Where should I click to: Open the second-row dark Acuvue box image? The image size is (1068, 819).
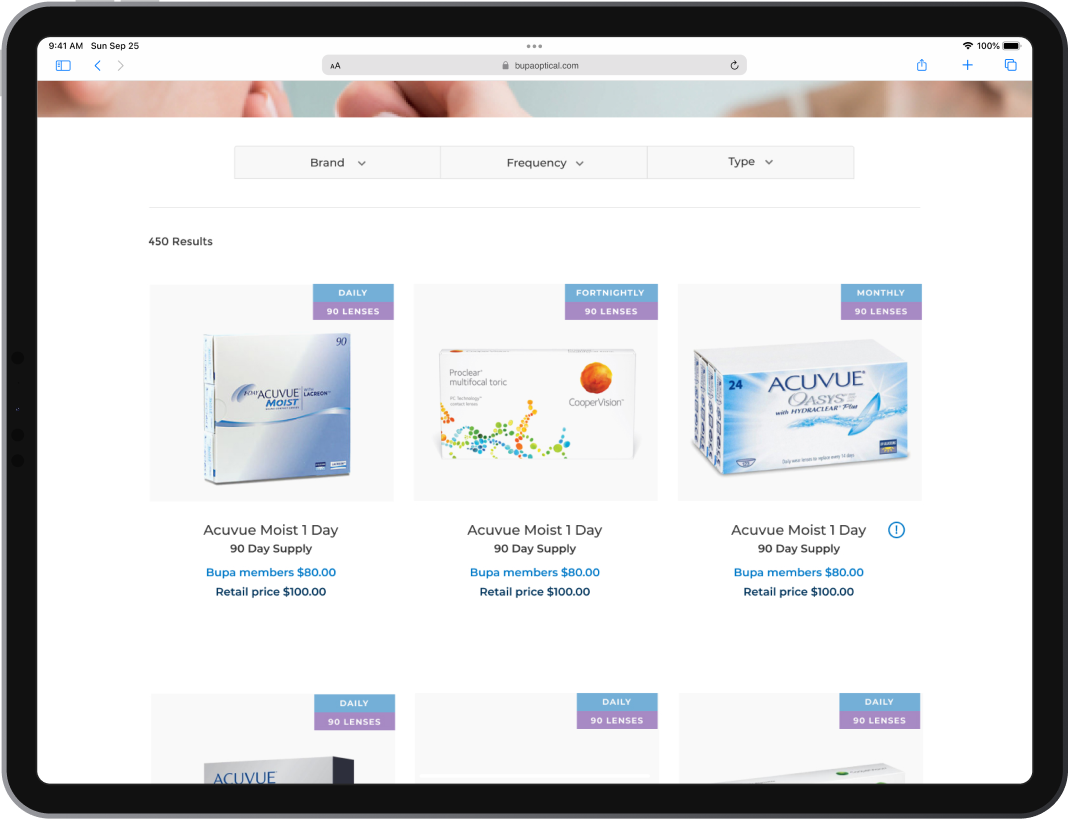point(279,770)
